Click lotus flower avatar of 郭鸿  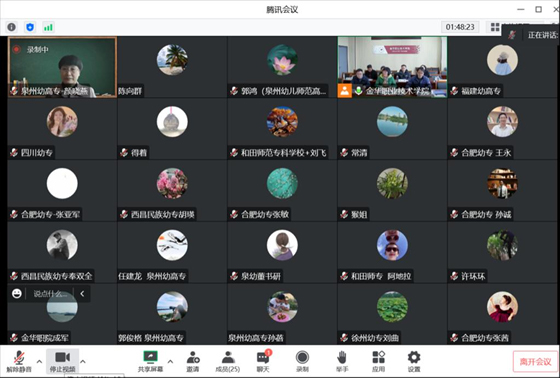[x=282, y=60]
